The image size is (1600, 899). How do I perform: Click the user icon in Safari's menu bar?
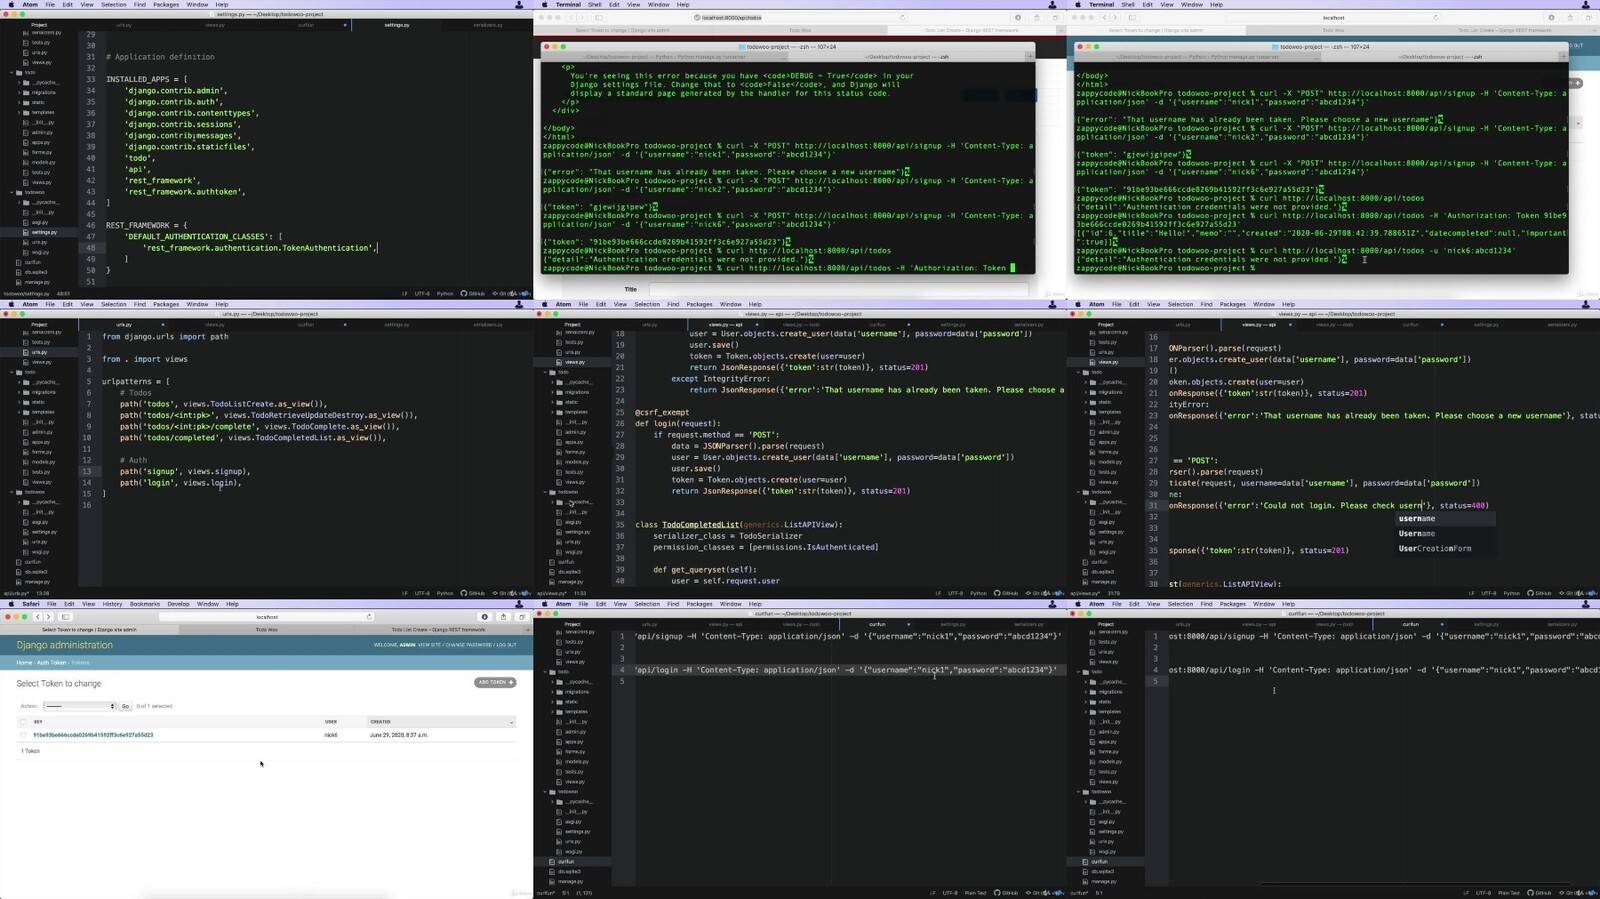[519, 604]
